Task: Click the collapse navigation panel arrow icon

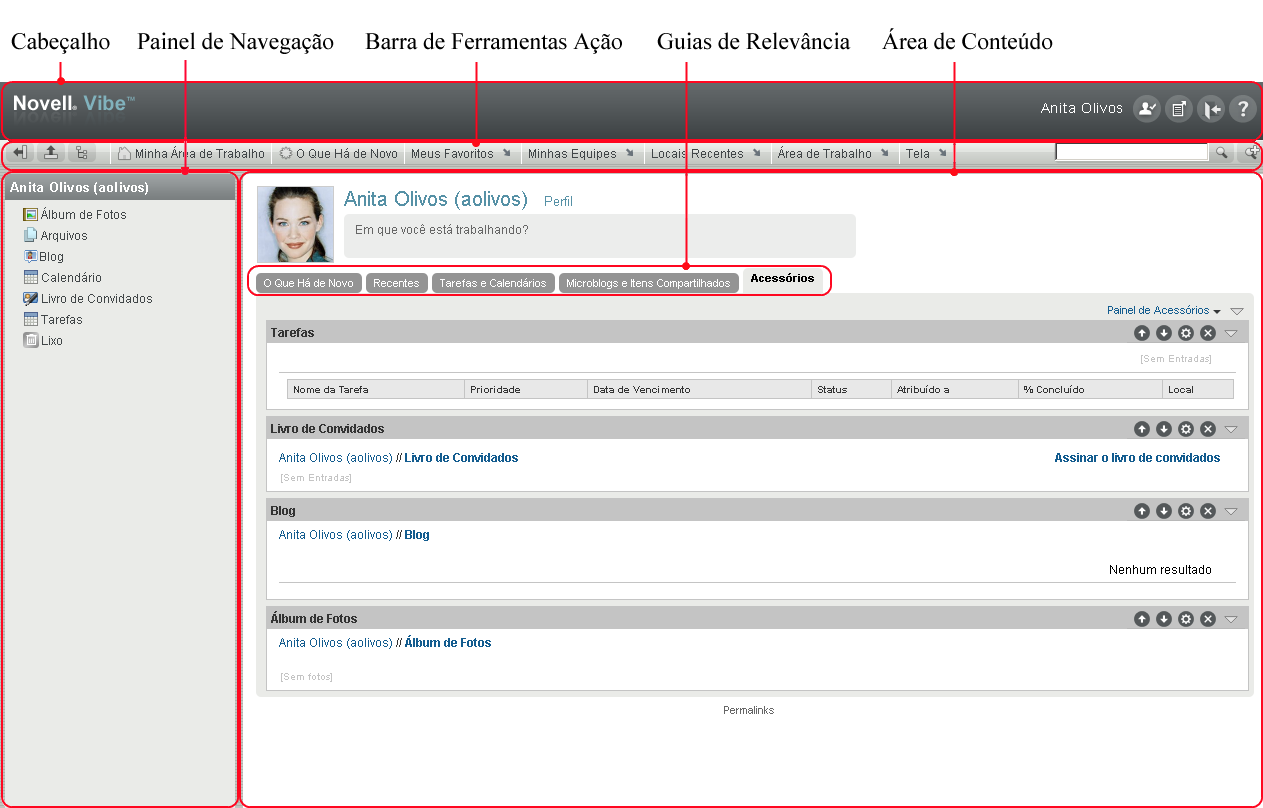Action: click(x=20, y=153)
